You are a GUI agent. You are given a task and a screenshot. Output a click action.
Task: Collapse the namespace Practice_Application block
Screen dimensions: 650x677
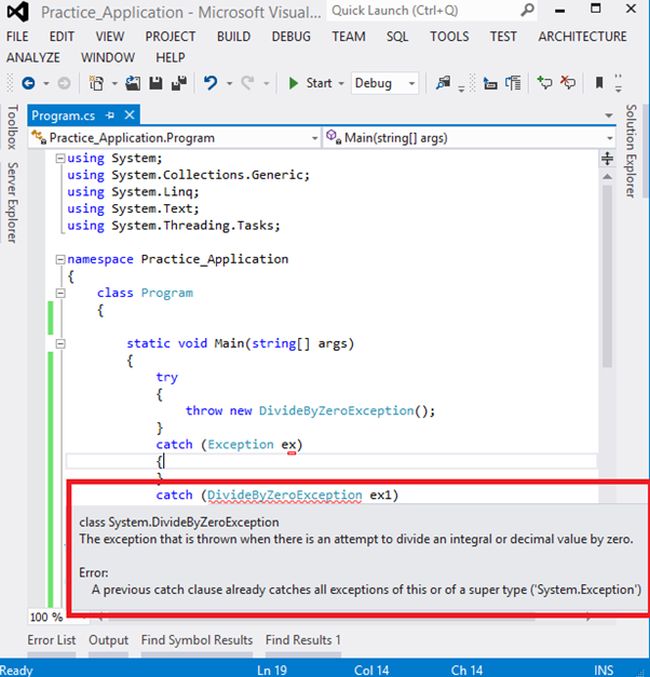tap(60, 259)
